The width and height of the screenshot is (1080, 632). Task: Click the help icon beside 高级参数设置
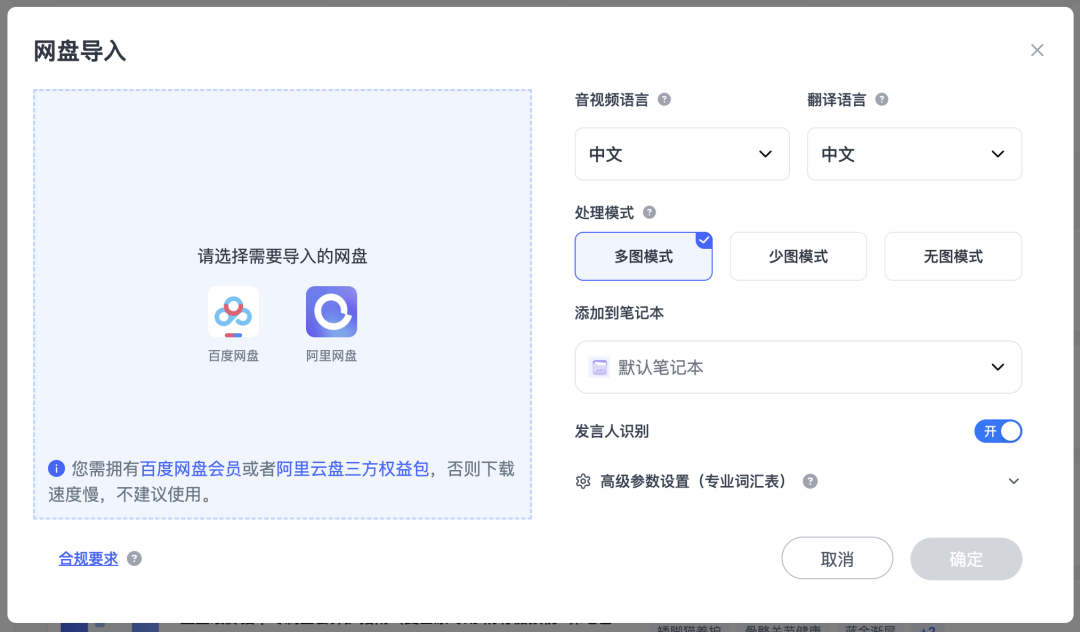point(810,481)
